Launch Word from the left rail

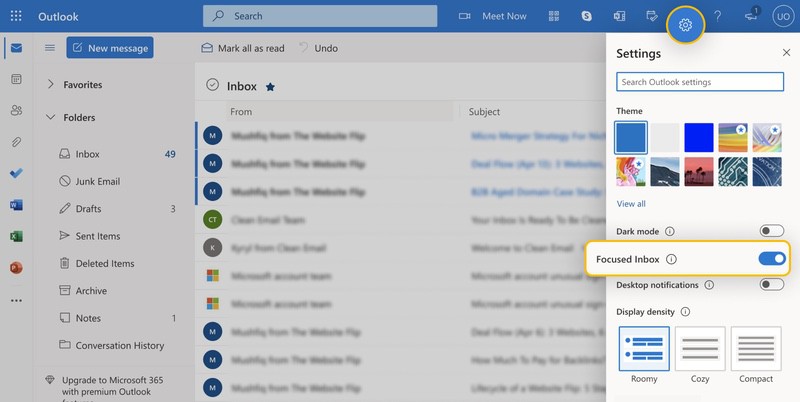16,205
